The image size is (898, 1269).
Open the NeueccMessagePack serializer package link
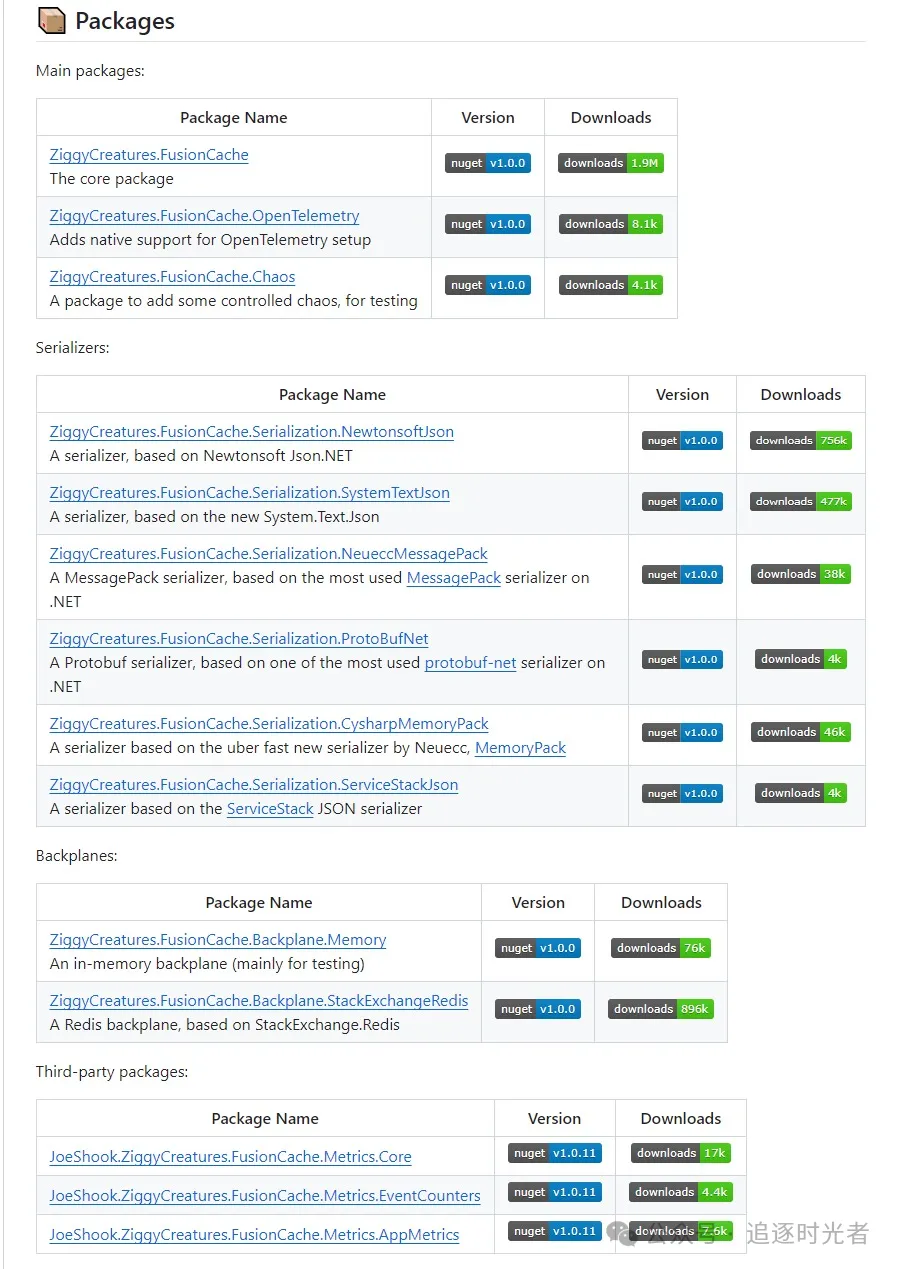[268, 554]
